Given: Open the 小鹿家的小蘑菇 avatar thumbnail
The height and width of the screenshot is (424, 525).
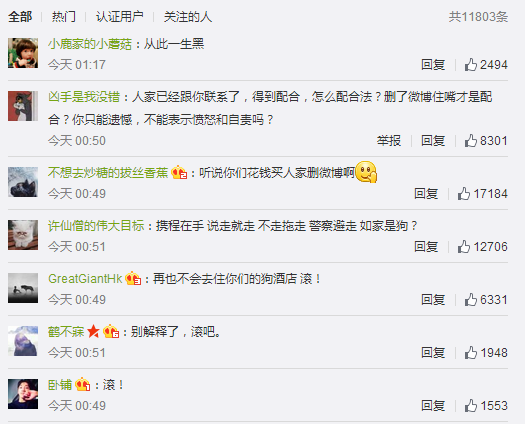Looking at the screenshot, I should tap(23, 53).
